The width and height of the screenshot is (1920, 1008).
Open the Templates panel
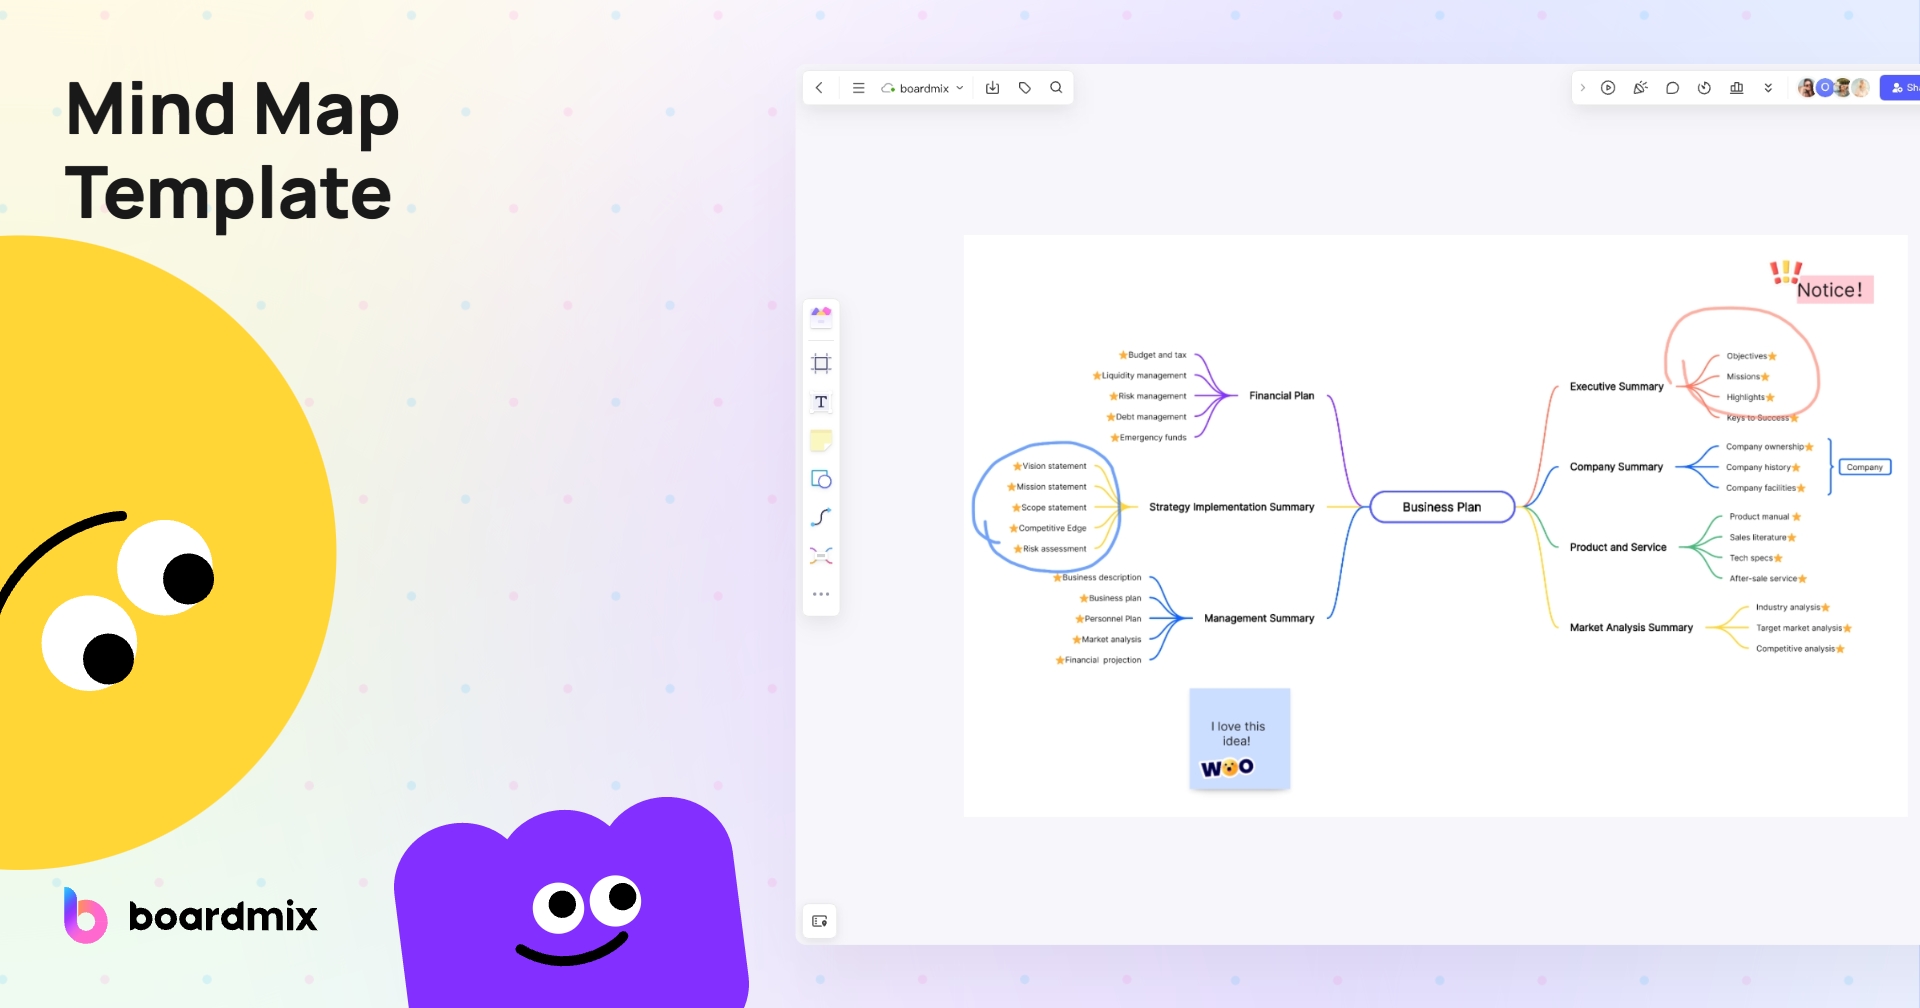[x=821, y=316]
